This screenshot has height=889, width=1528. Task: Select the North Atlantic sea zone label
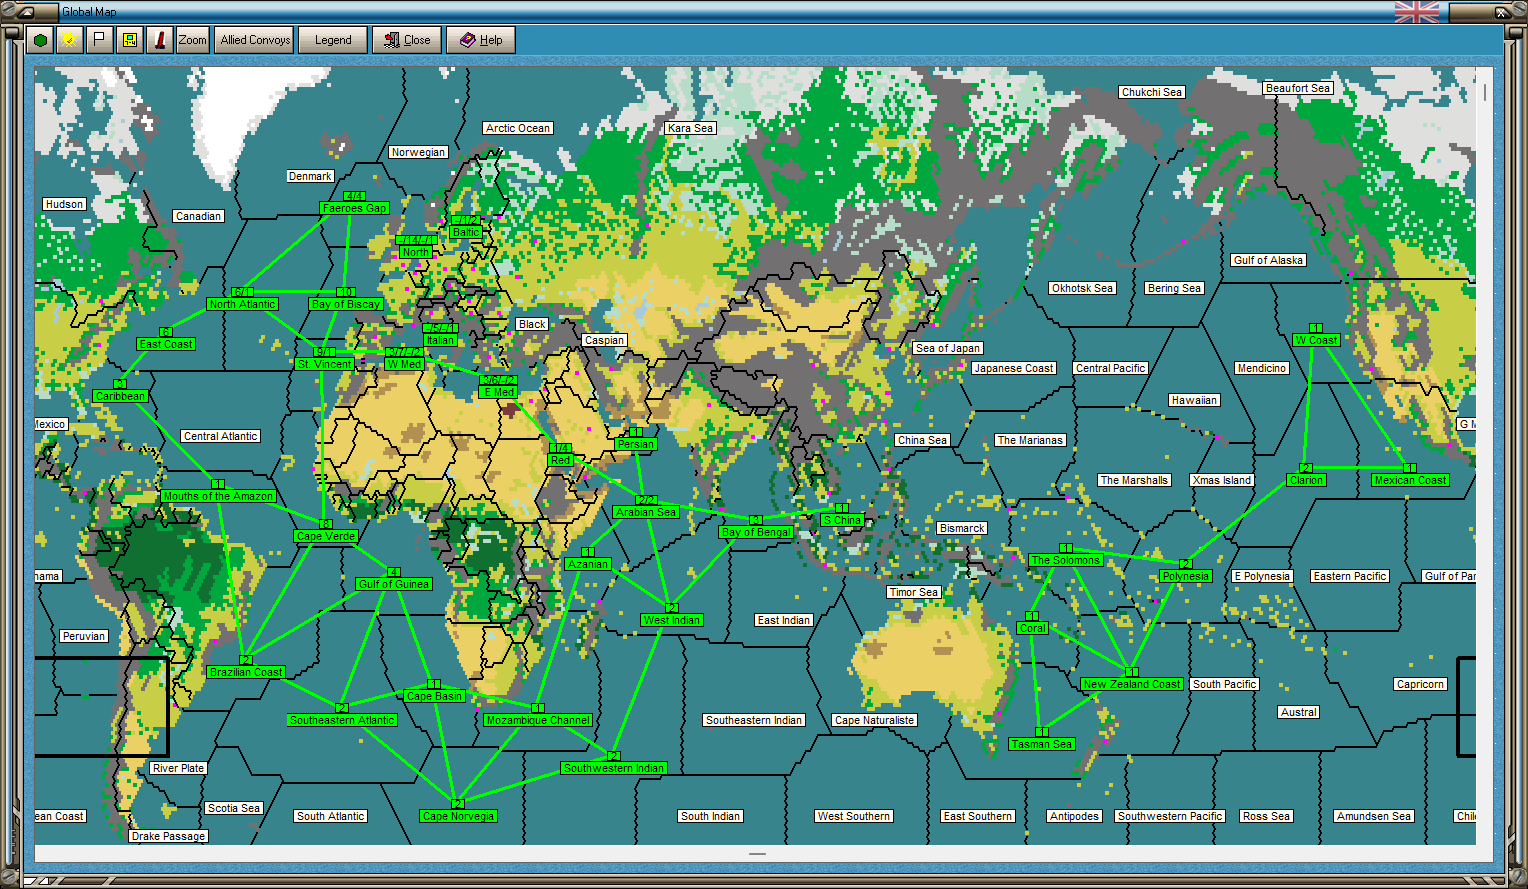click(242, 304)
